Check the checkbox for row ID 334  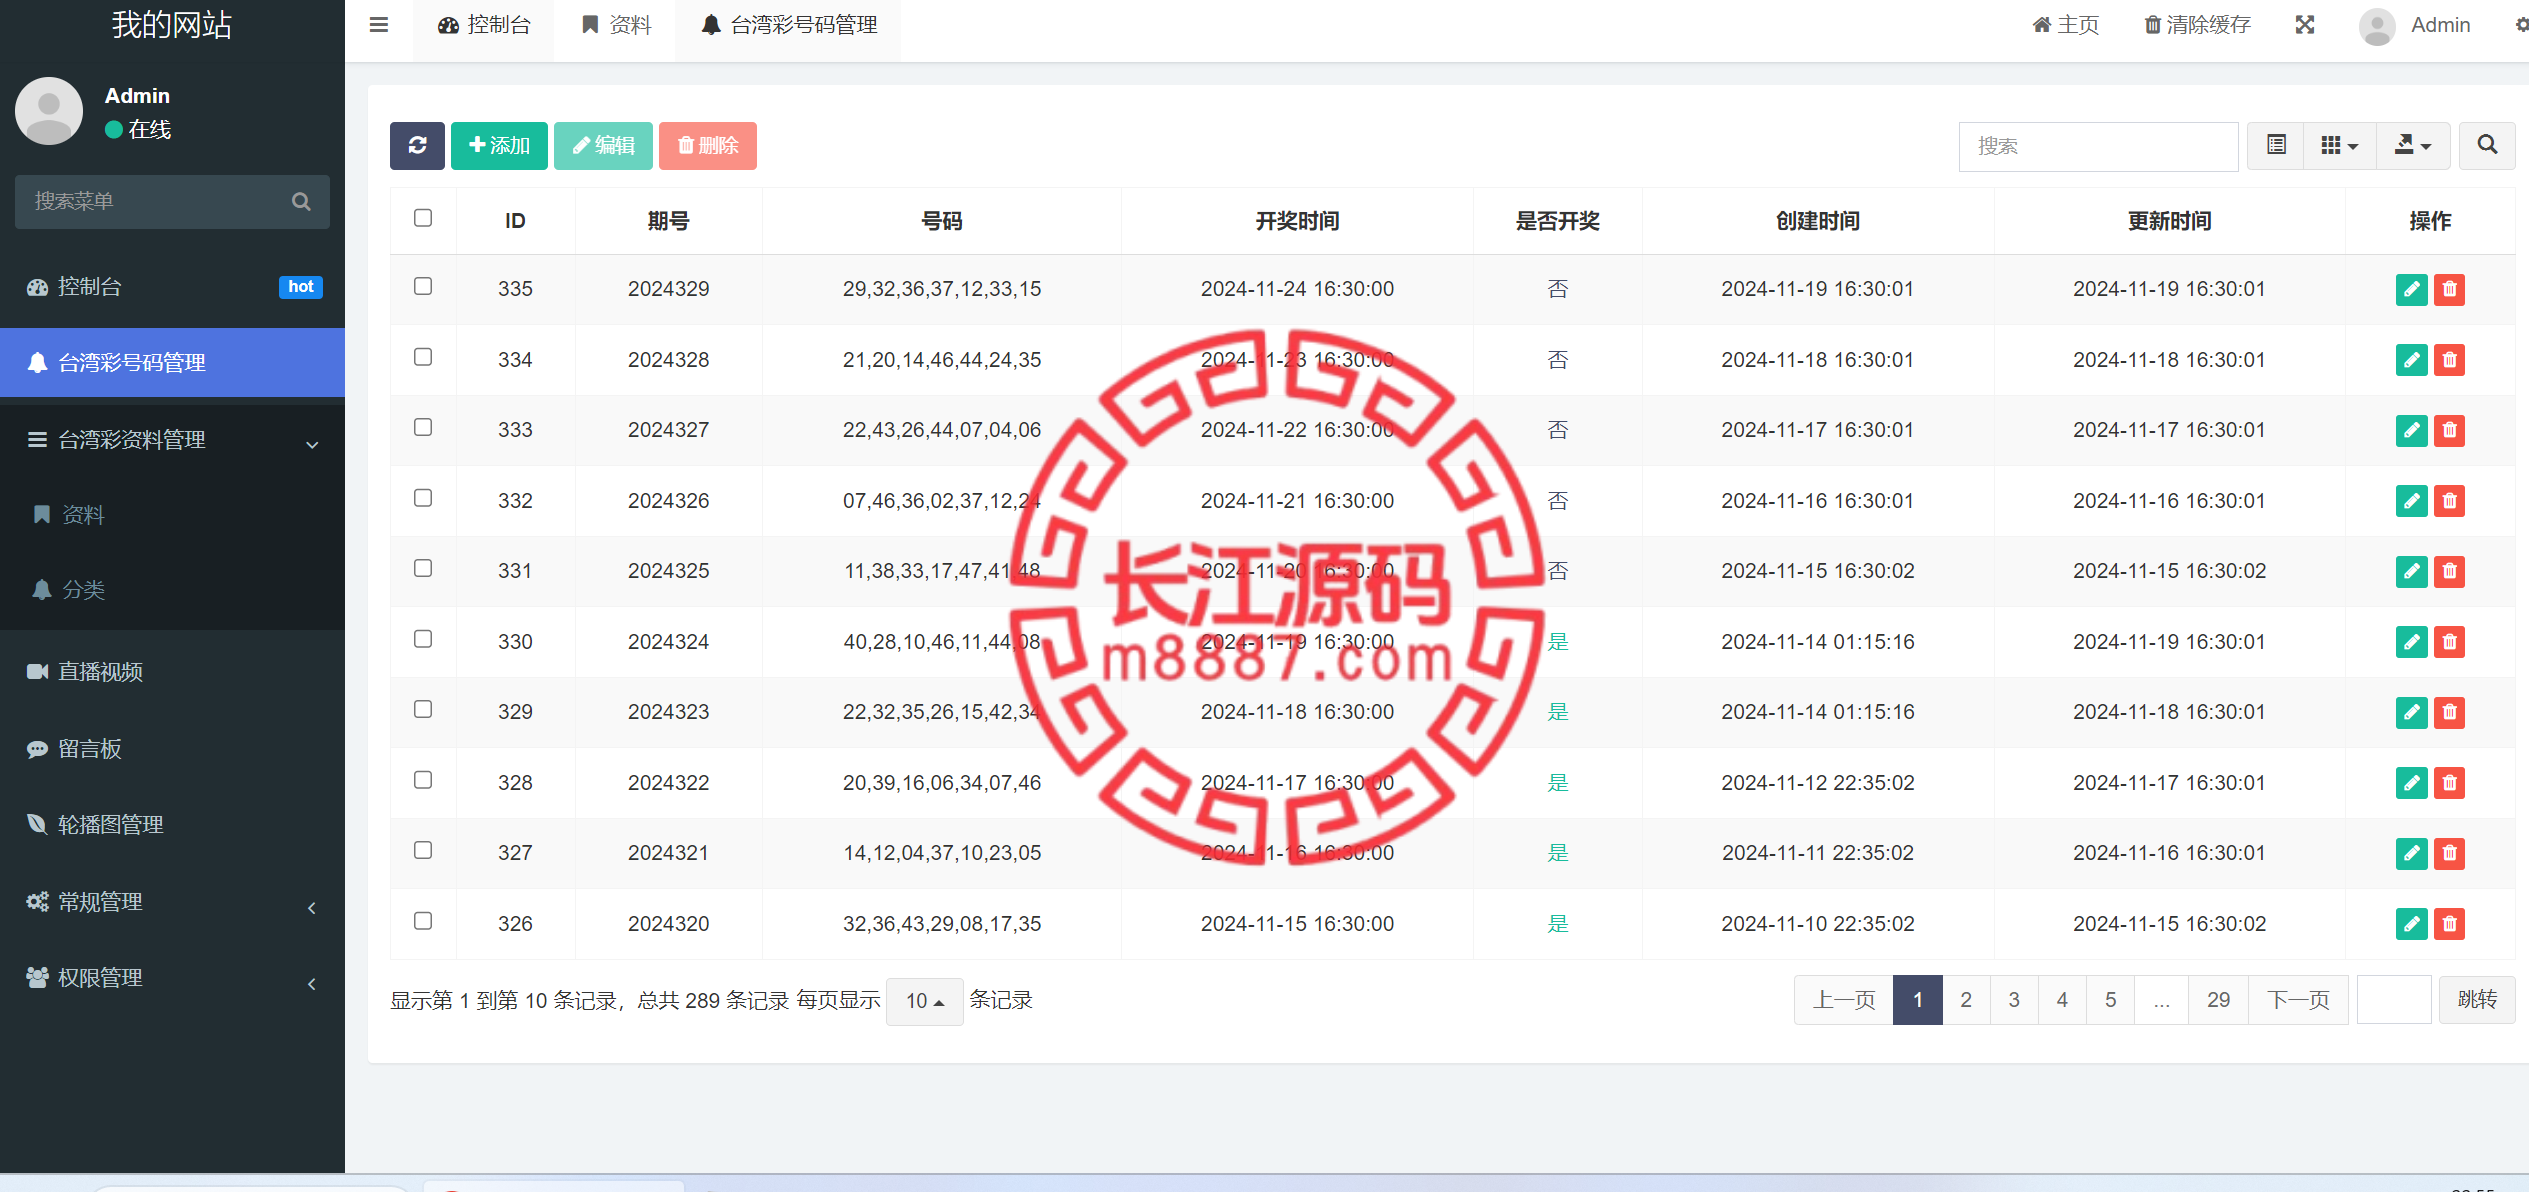tap(423, 357)
